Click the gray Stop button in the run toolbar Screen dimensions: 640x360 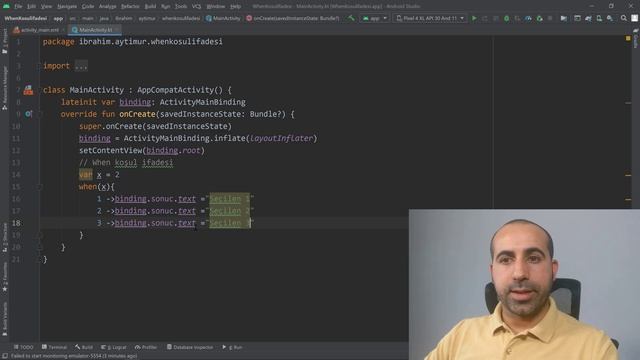[x=550, y=18]
